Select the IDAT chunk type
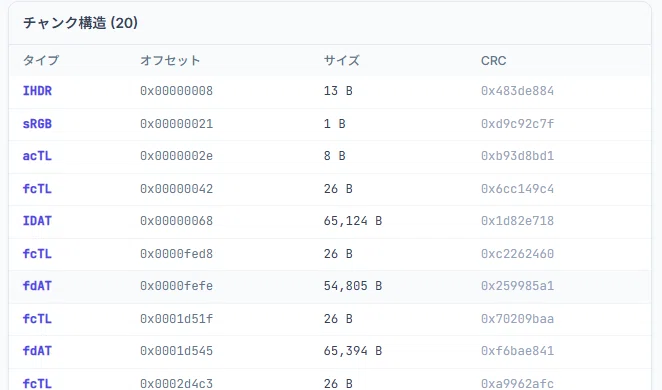662x390 pixels. (x=37, y=221)
